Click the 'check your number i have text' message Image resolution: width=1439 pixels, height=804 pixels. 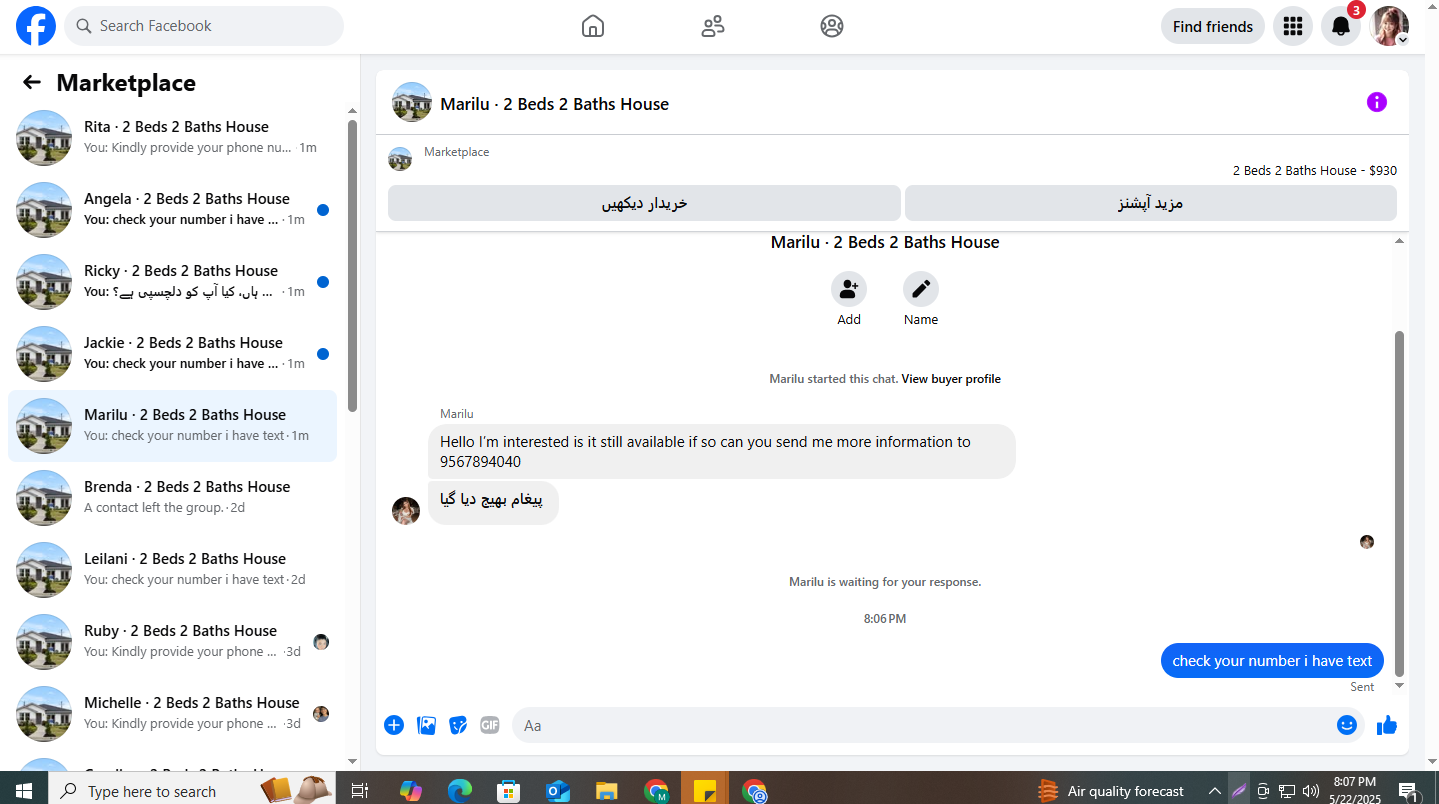click(x=1272, y=661)
